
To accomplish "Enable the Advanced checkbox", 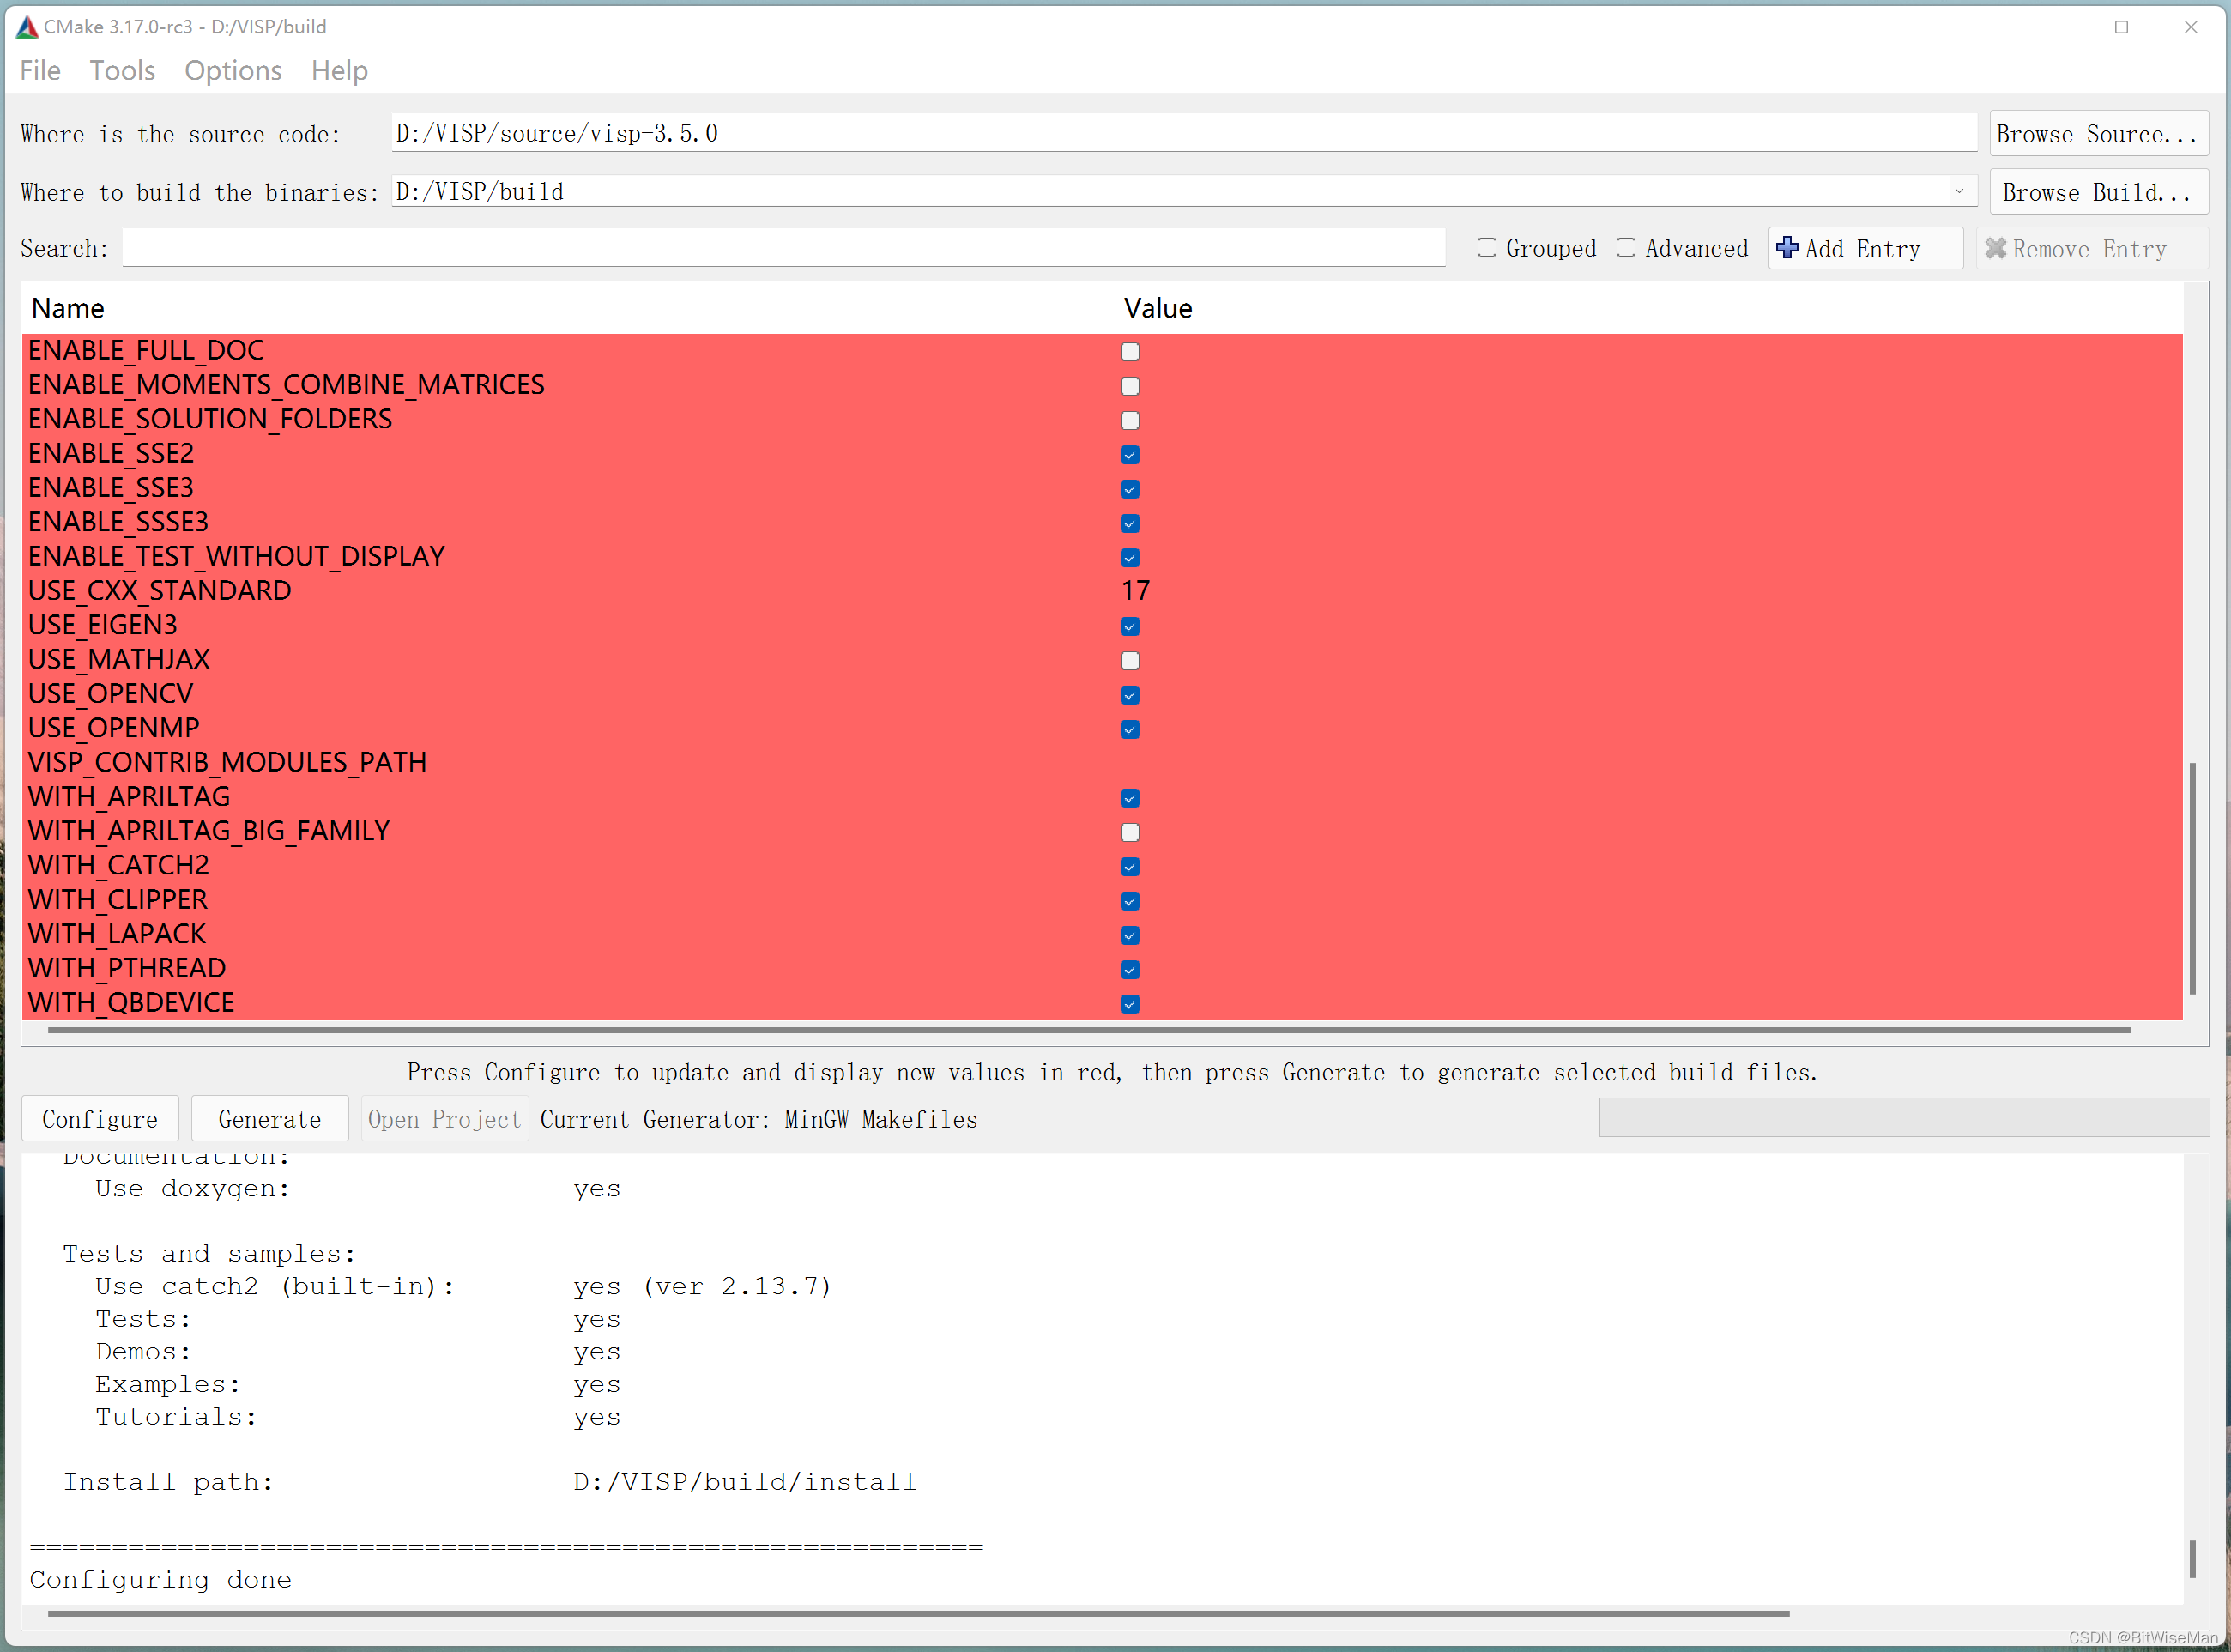I will [1626, 248].
